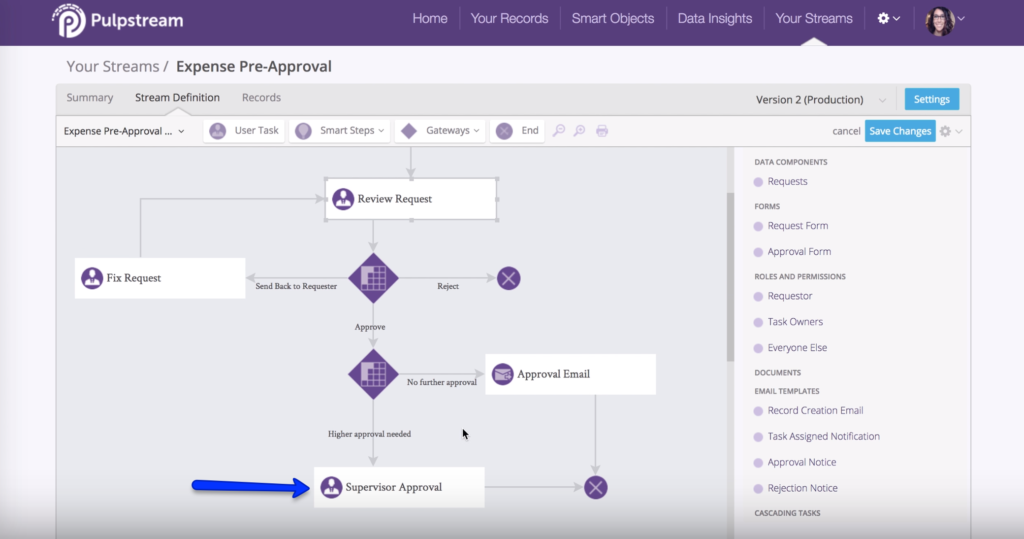Click the Send Back to Requester label
1024x539 pixels.
pyautogui.click(x=296, y=286)
